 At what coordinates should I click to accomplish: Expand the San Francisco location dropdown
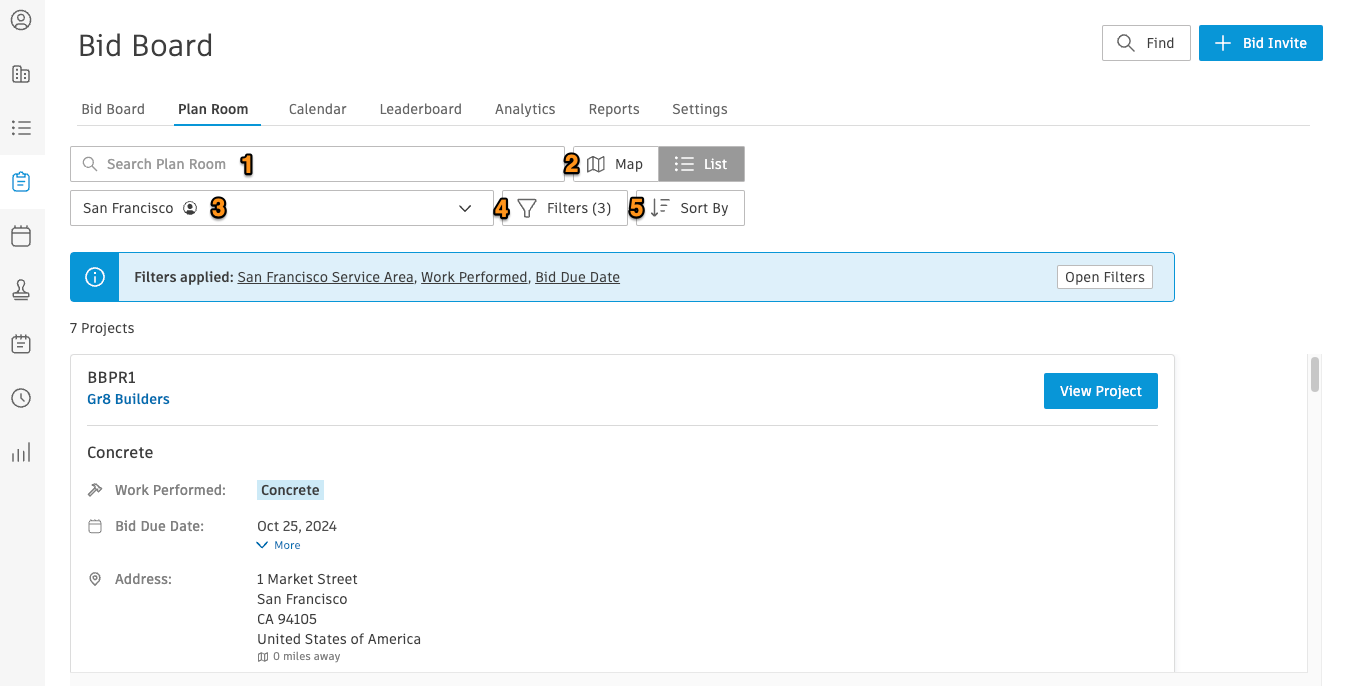click(x=281, y=207)
